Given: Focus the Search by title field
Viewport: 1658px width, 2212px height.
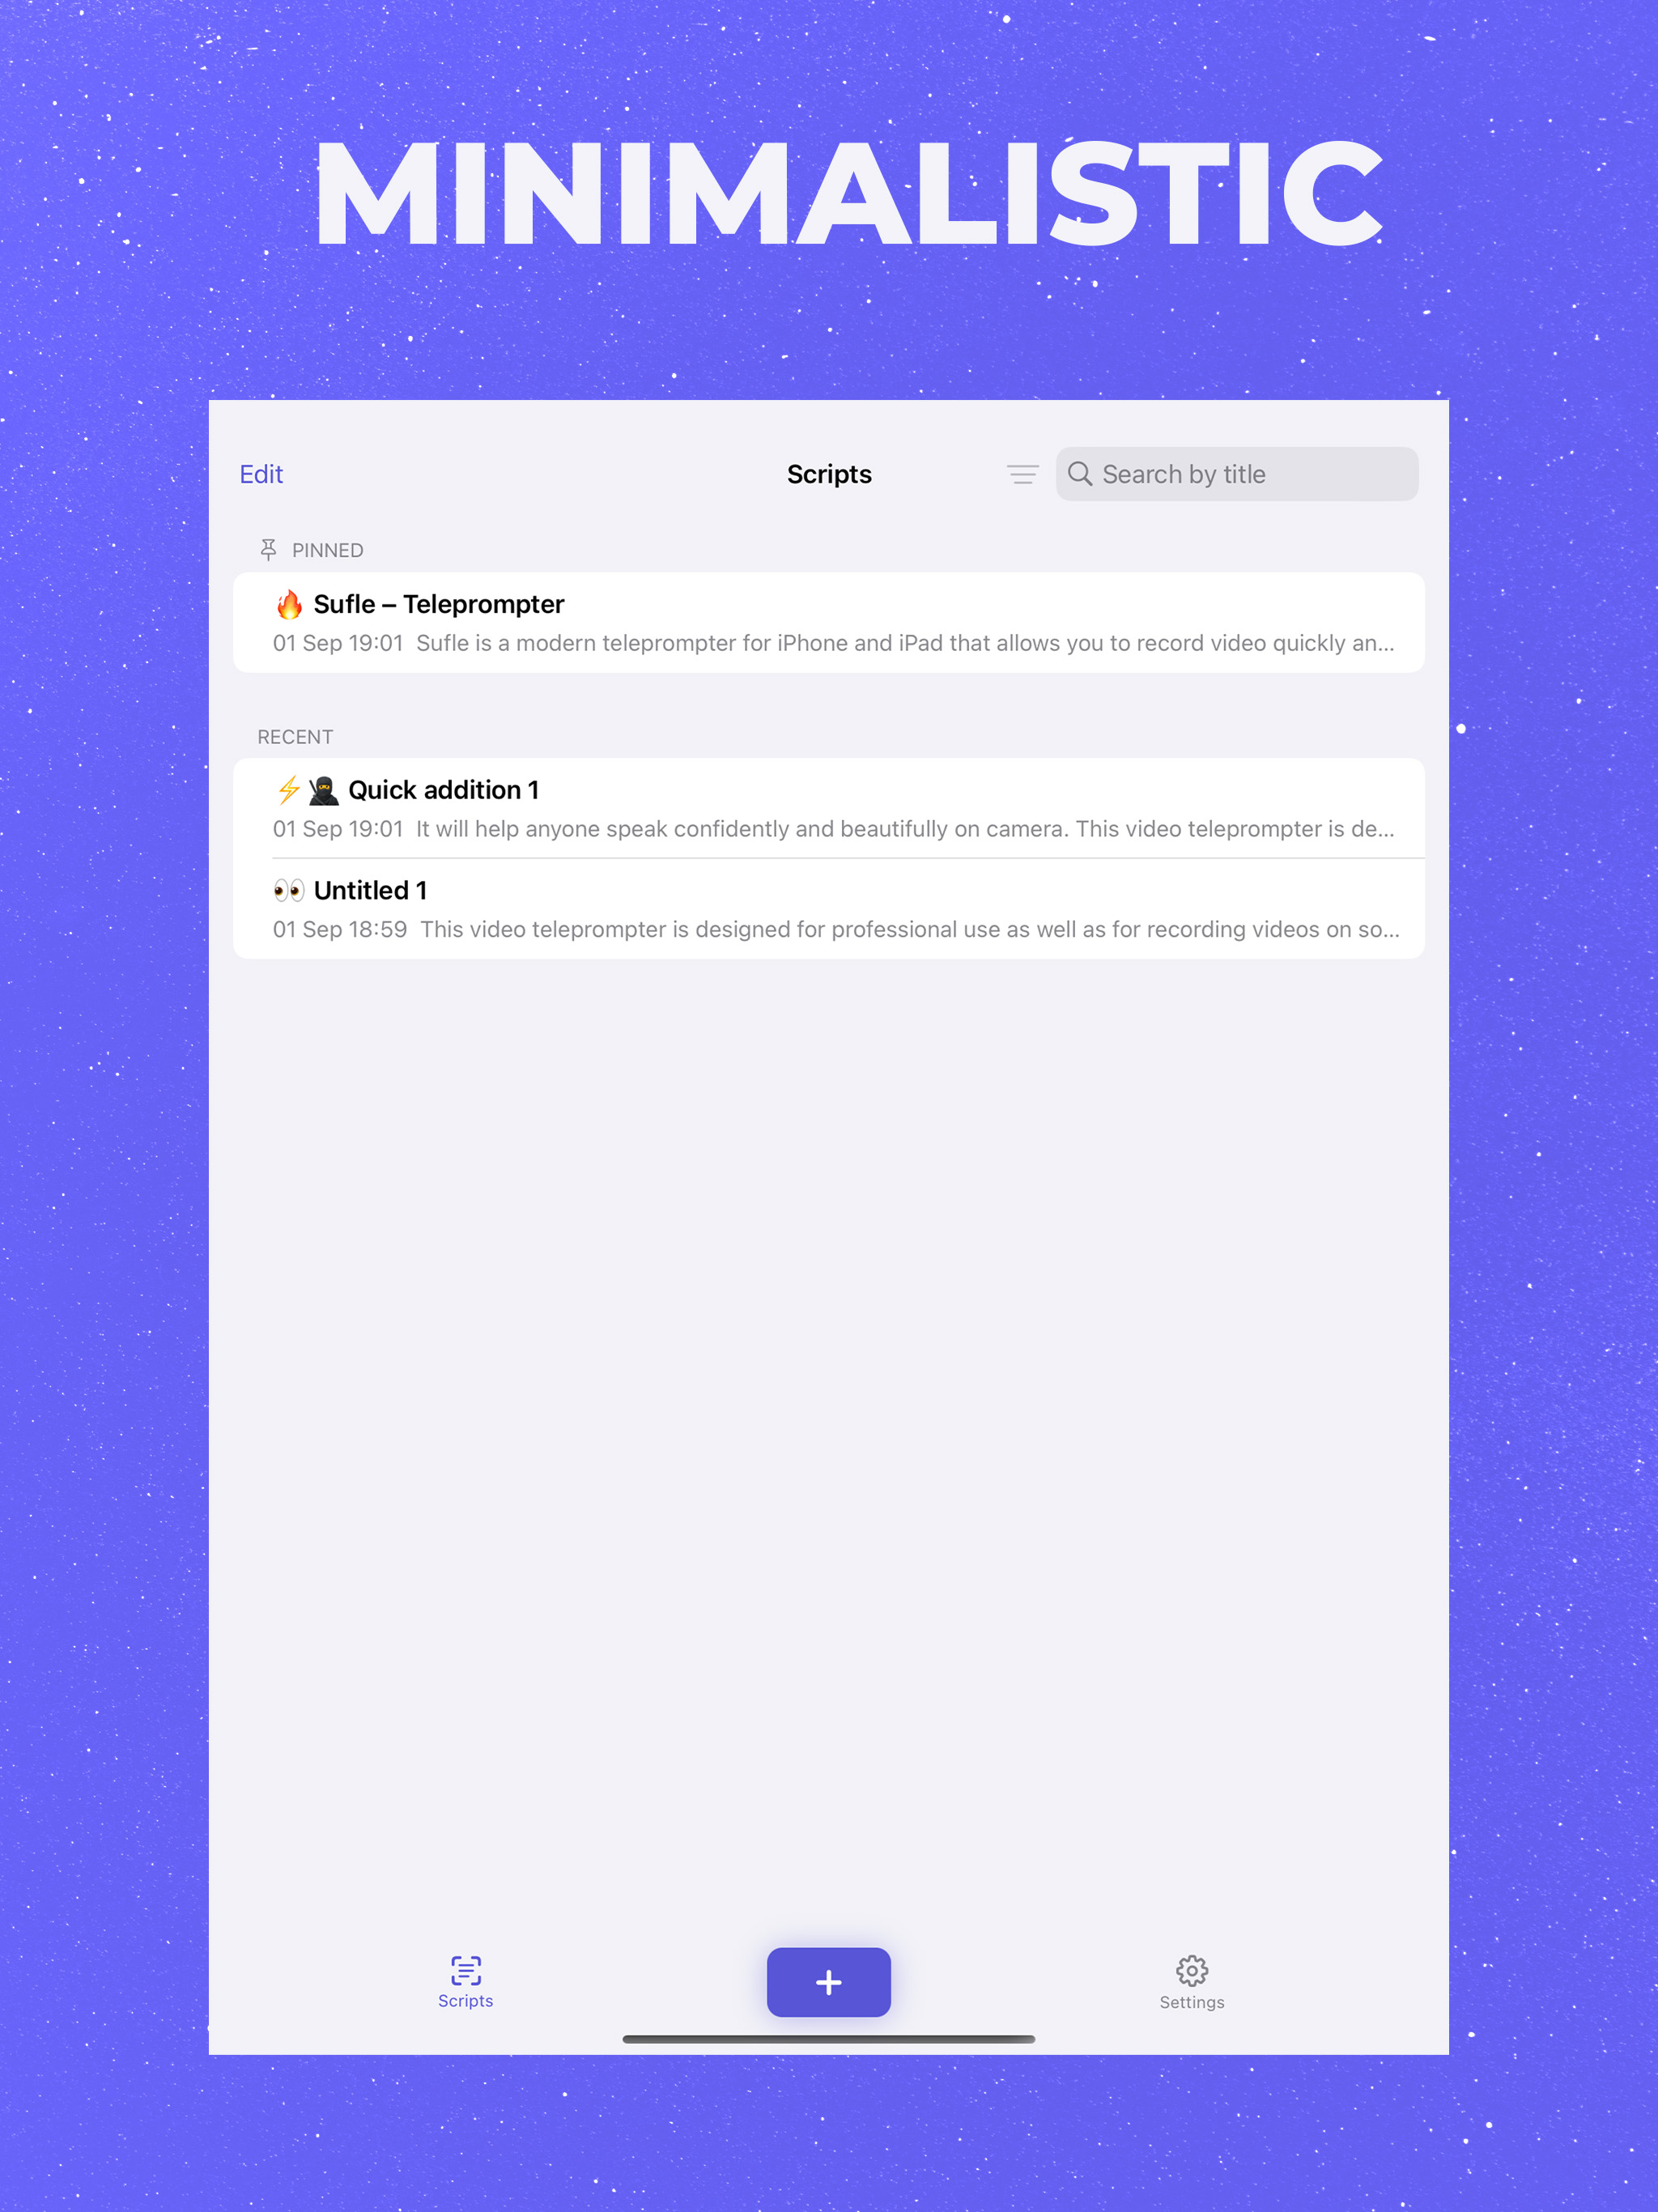Looking at the screenshot, I should [x=1236, y=474].
